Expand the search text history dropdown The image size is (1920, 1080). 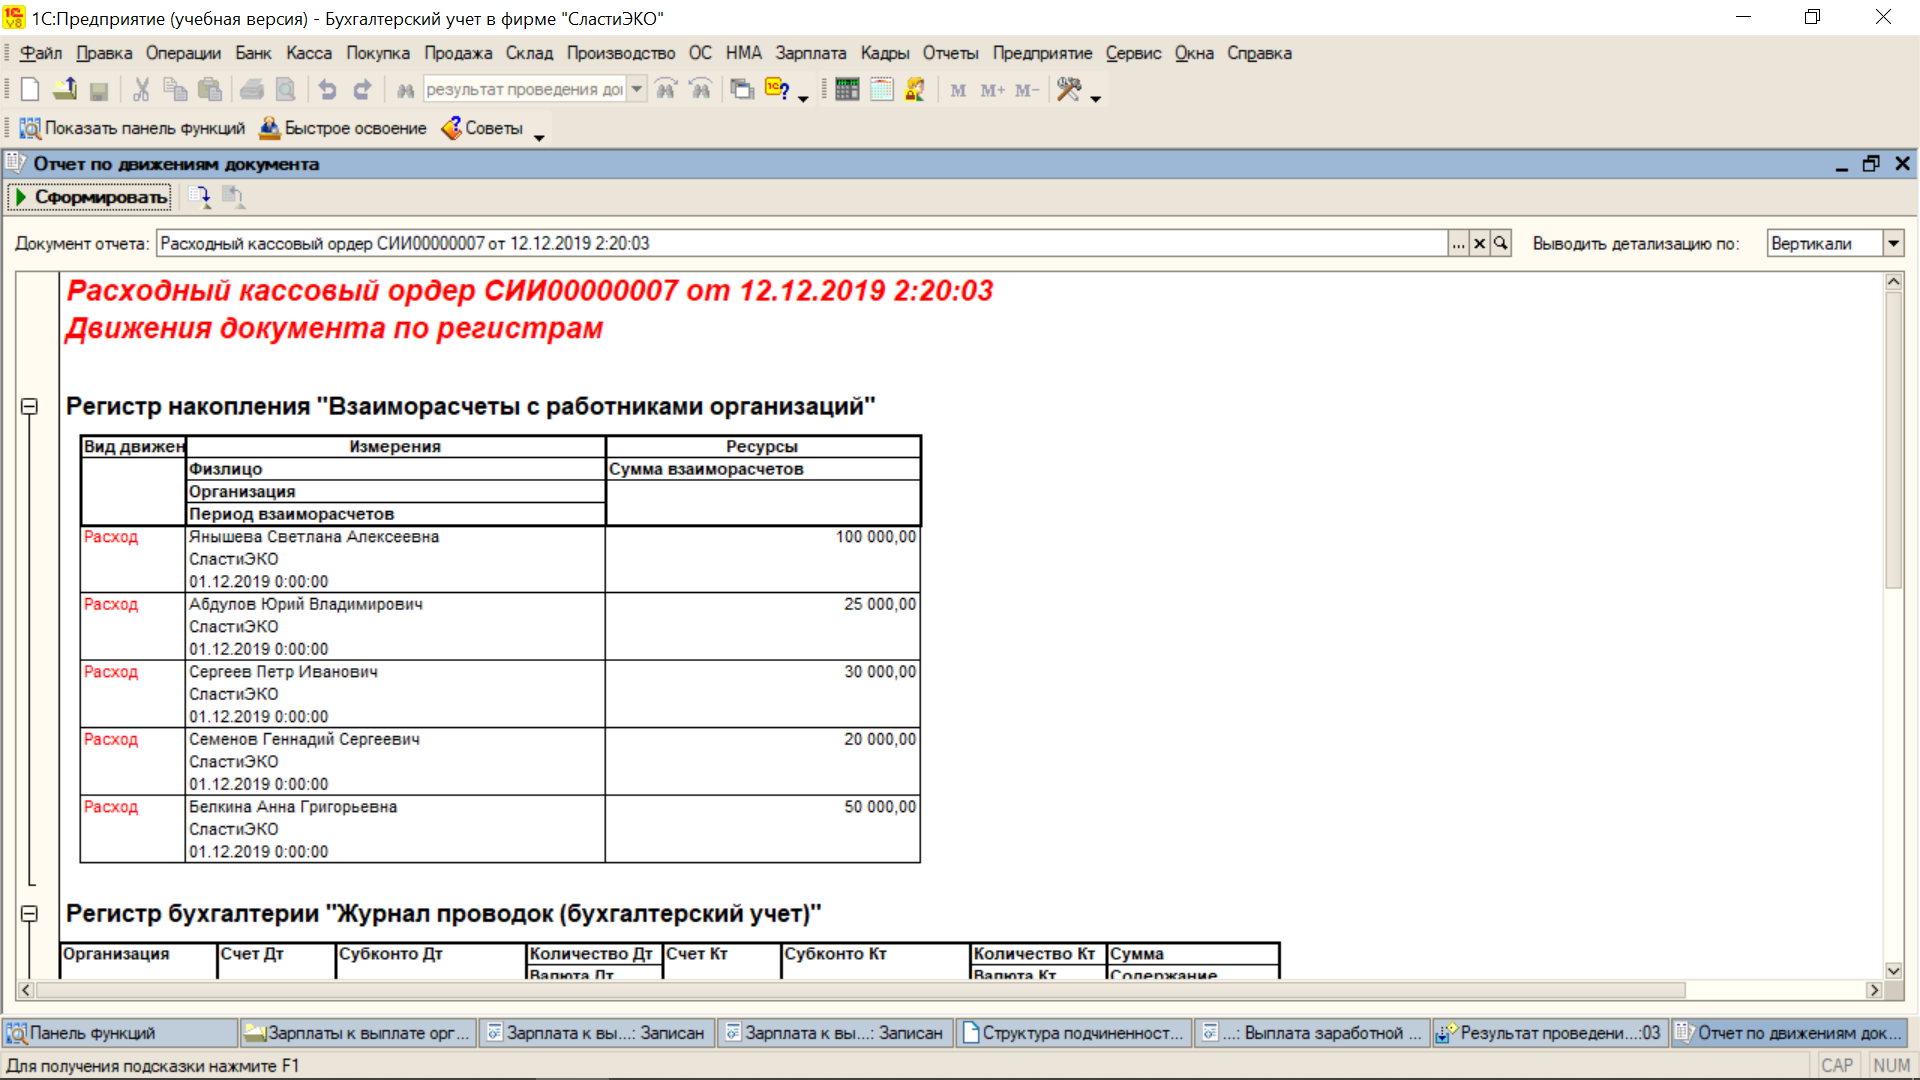click(637, 90)
